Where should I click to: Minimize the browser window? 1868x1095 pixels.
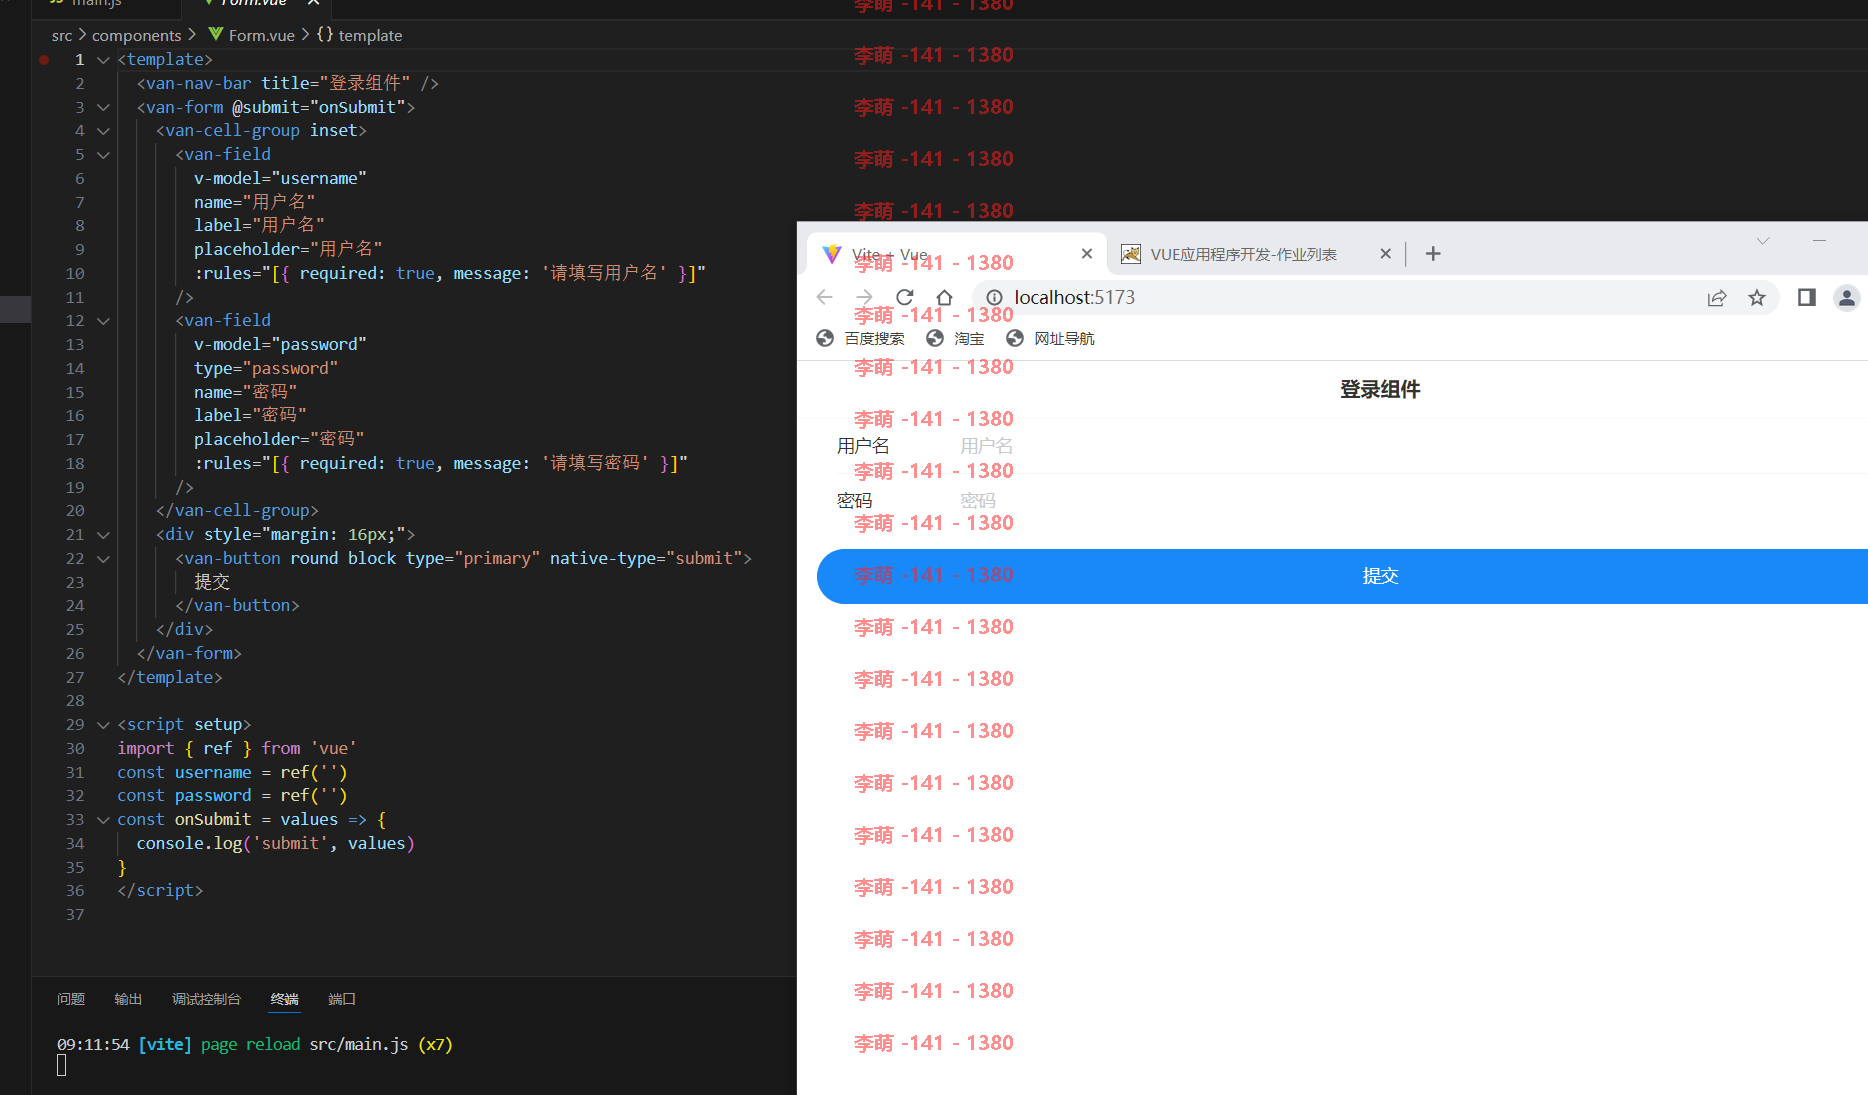pos(1819,241)
